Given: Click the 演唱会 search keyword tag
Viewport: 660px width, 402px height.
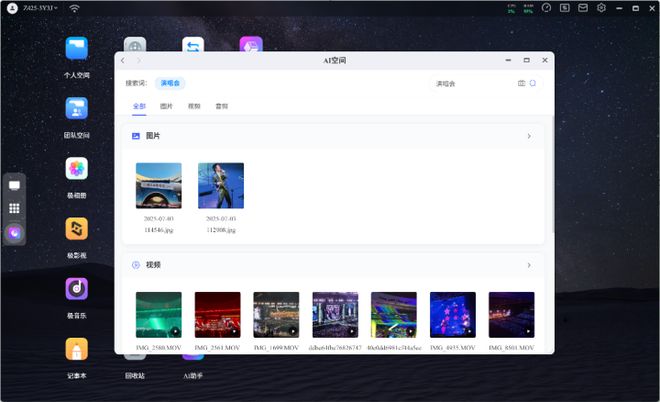Looking at the screenshot, I should pyautogui.click(x=169, y=84).
